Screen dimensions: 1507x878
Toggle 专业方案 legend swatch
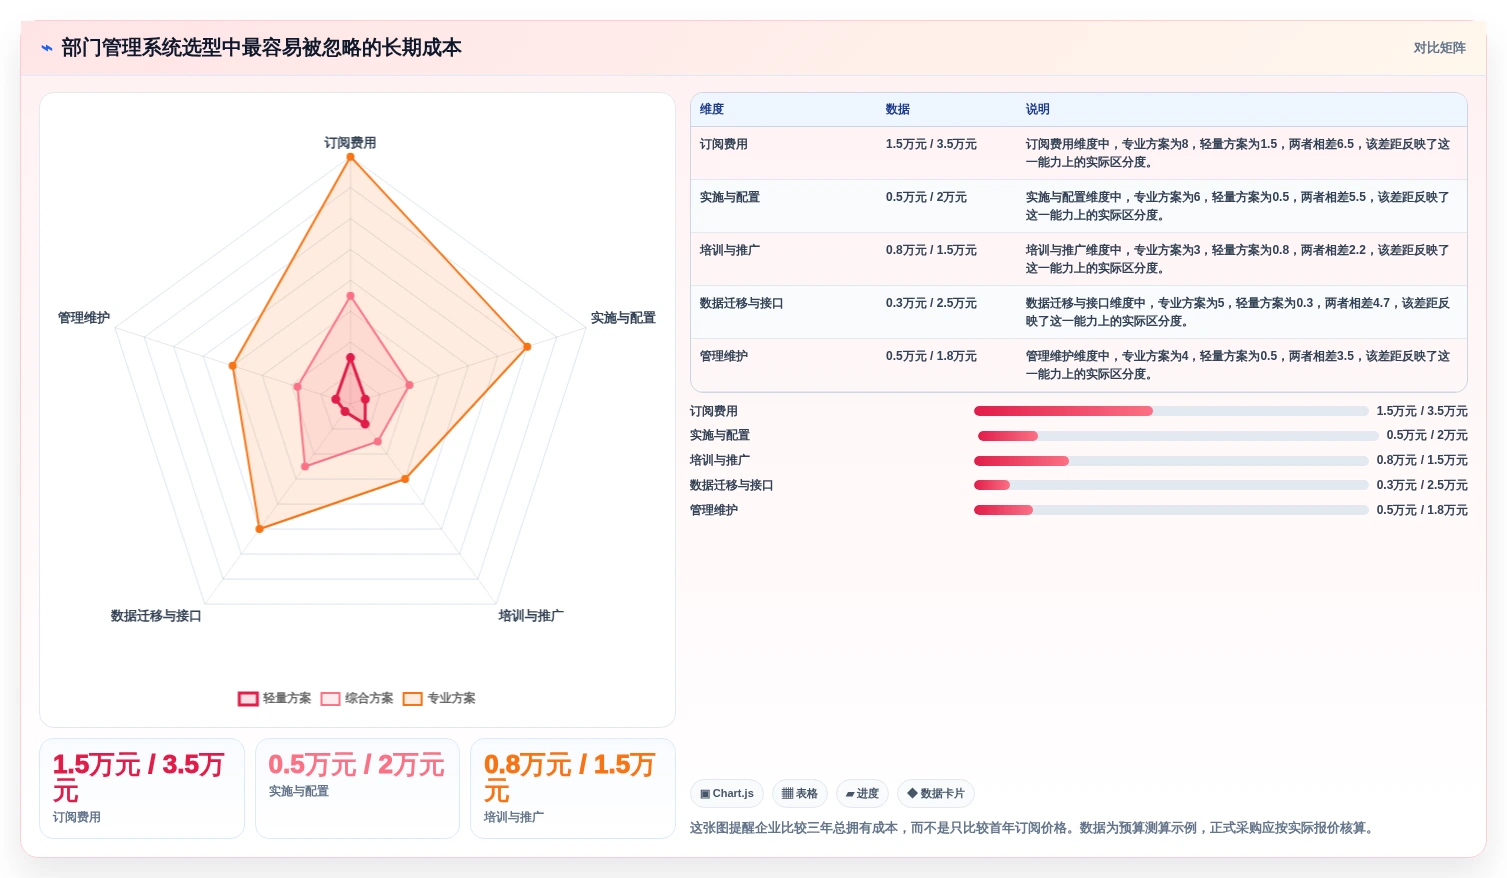[x=412, y=699]
